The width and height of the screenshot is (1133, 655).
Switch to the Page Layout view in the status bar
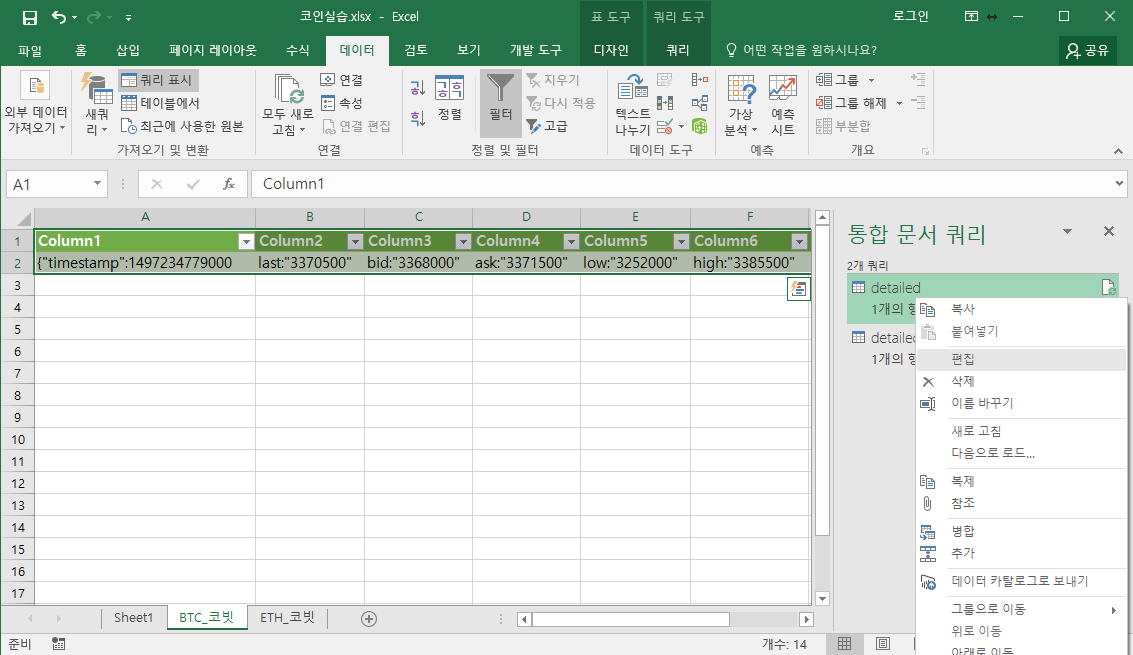click(x=882, y=644)
